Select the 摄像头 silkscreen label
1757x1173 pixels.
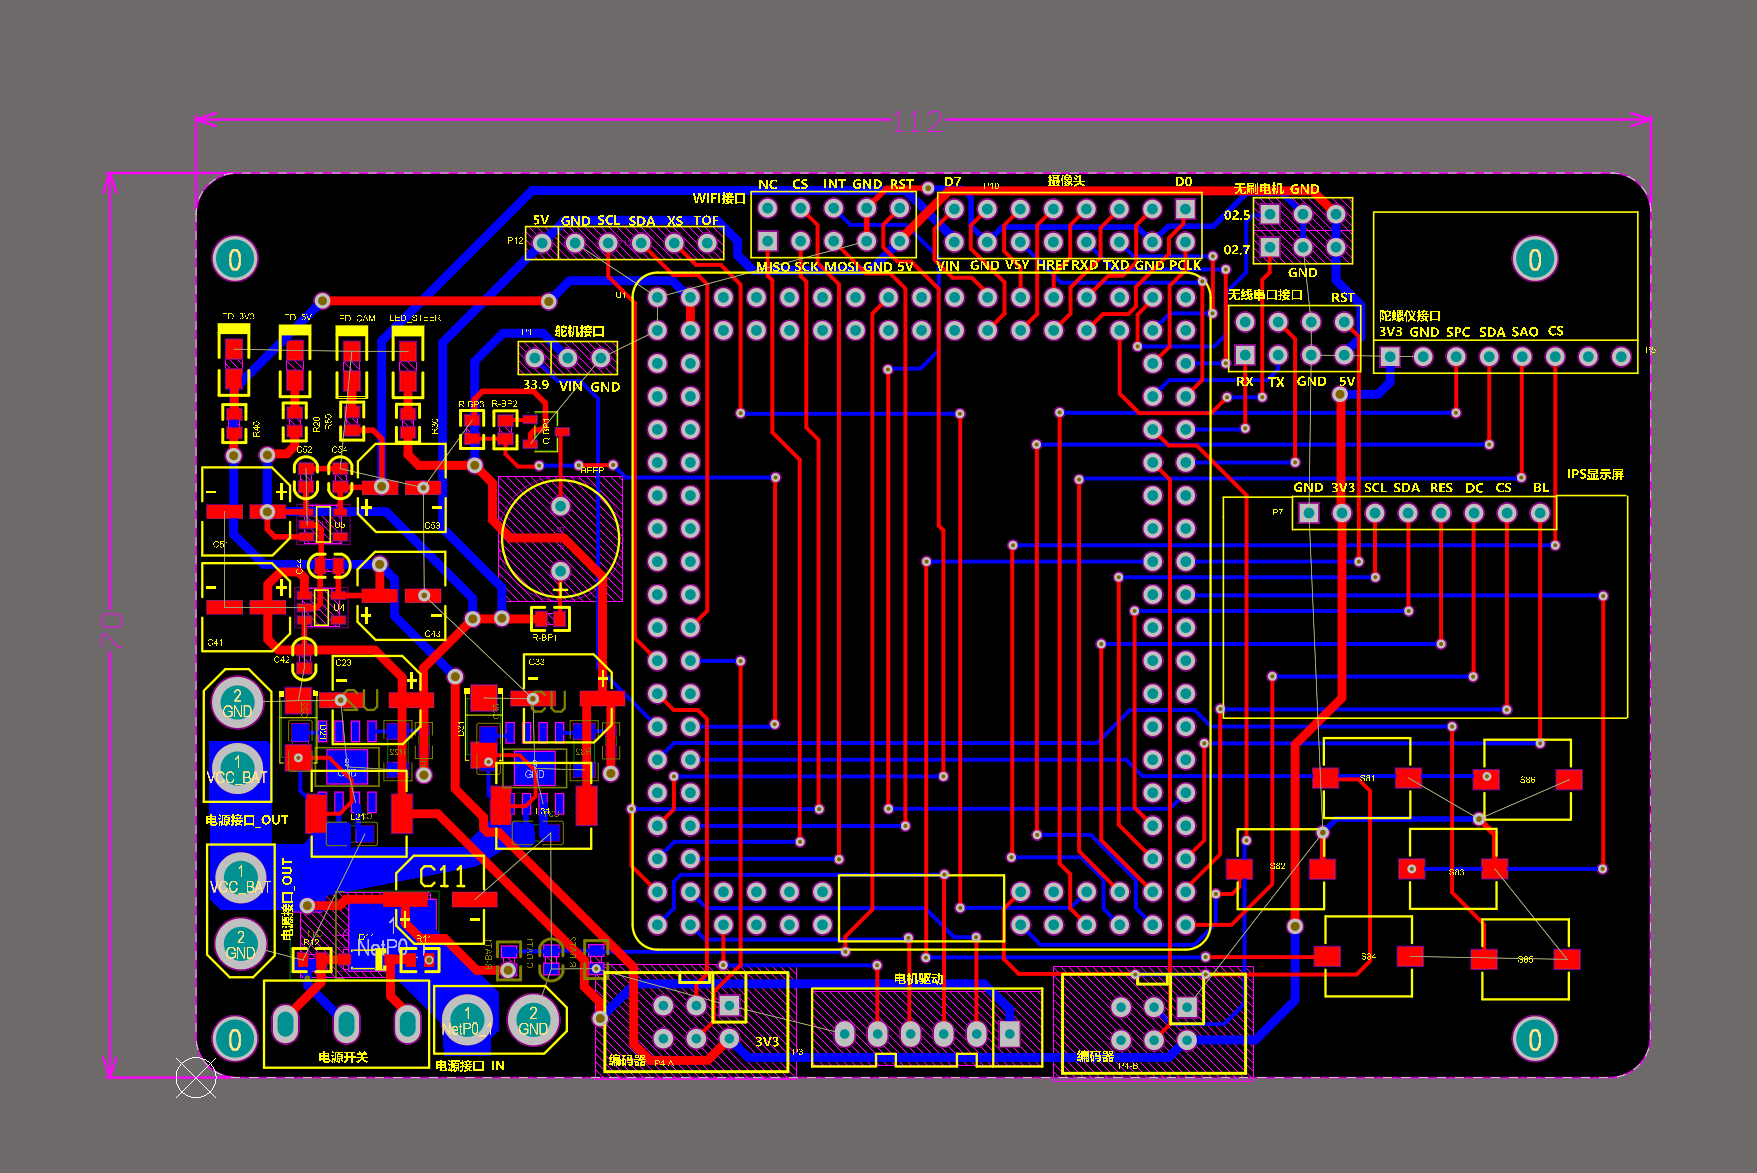[x=1066, y=181]
